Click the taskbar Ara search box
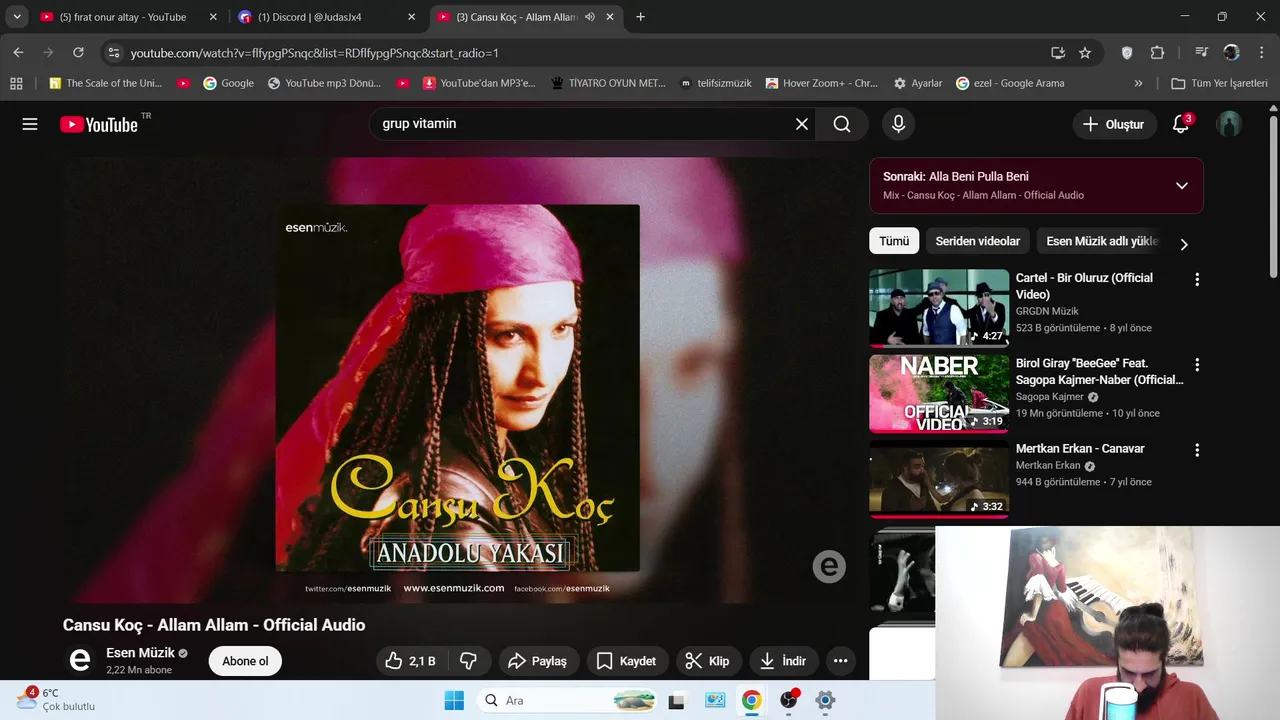Image resolution: width=1280 pixels, height=720 pixels. 569,700
